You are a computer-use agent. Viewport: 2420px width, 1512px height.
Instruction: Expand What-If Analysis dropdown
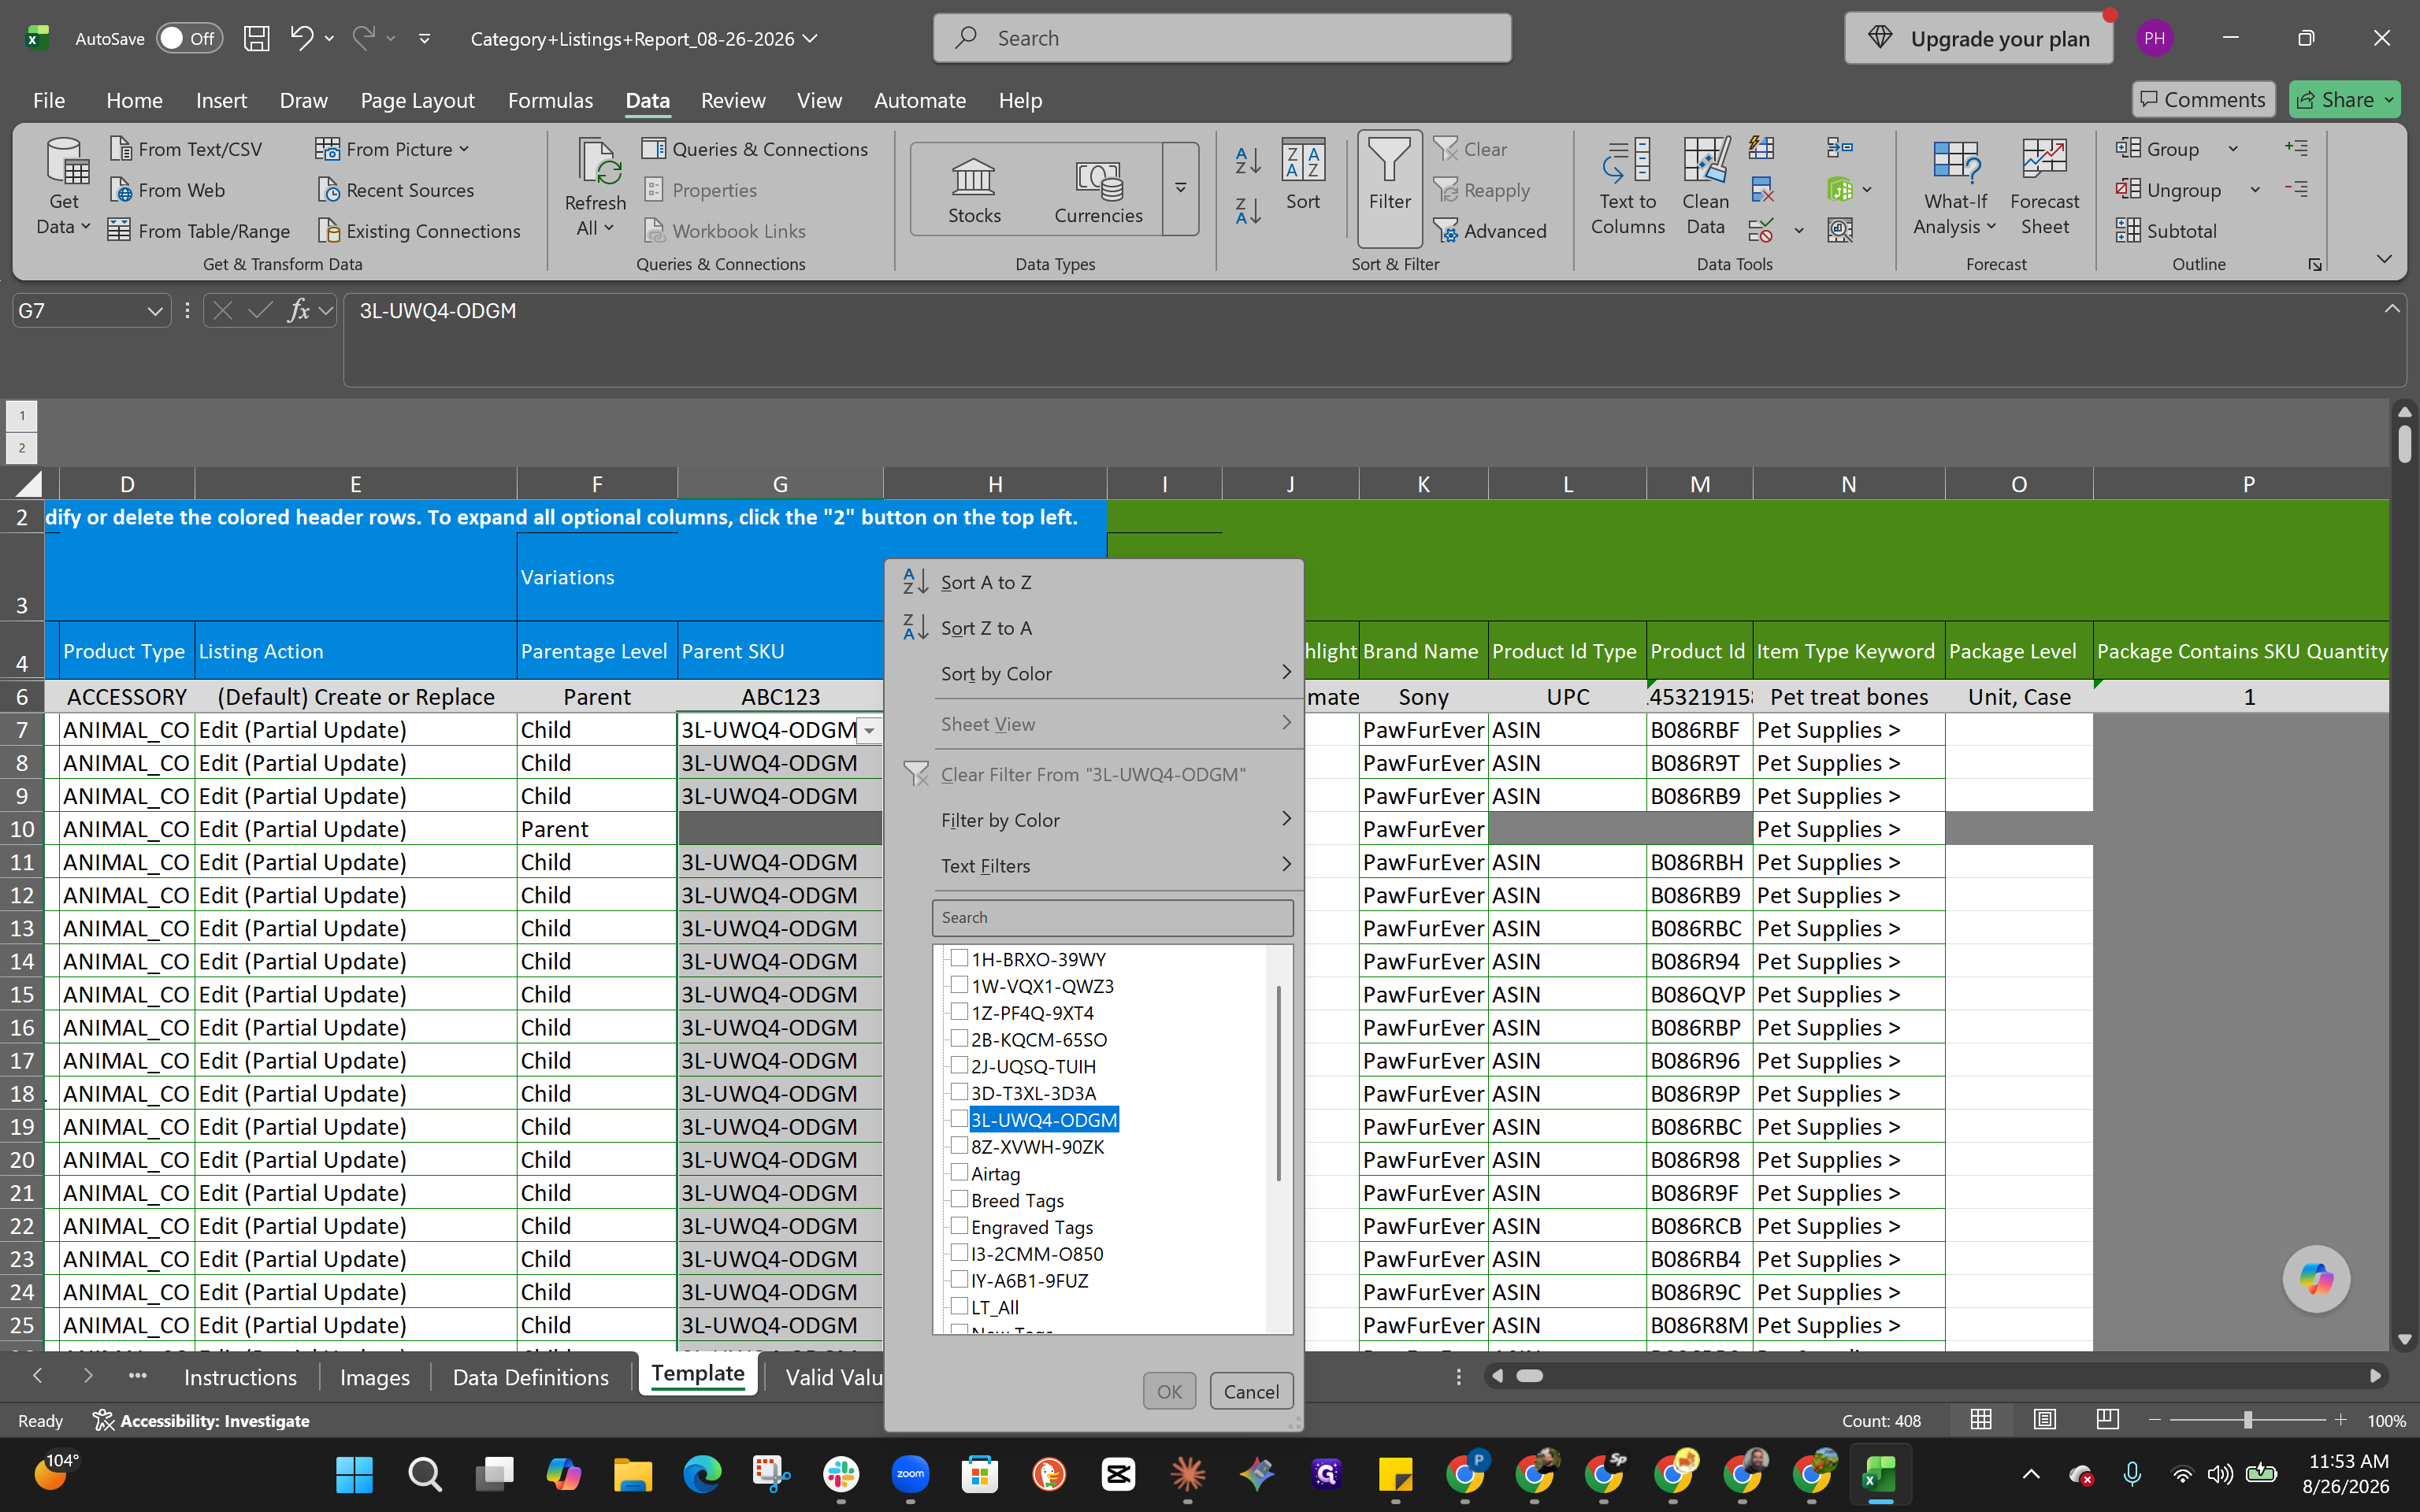coord(1991,227)
